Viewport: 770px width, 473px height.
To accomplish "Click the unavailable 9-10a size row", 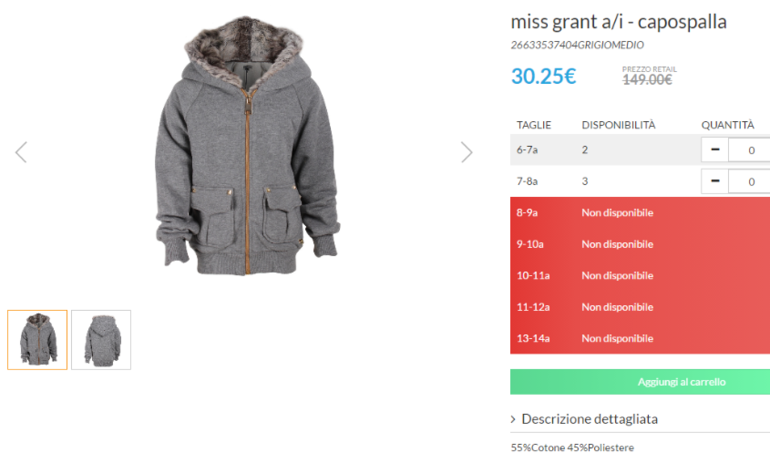I will [x=640, y=244].
